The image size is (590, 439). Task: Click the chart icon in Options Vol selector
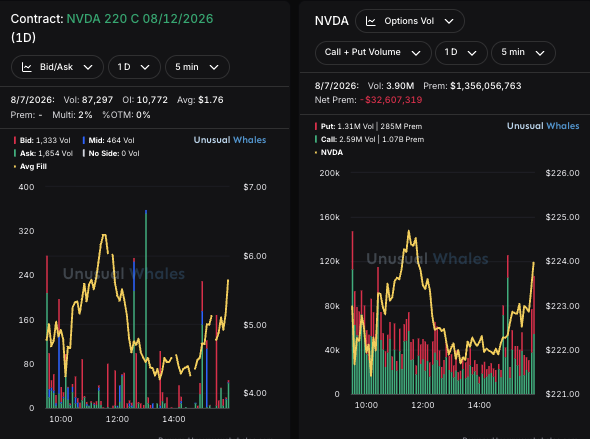point(371,21)
